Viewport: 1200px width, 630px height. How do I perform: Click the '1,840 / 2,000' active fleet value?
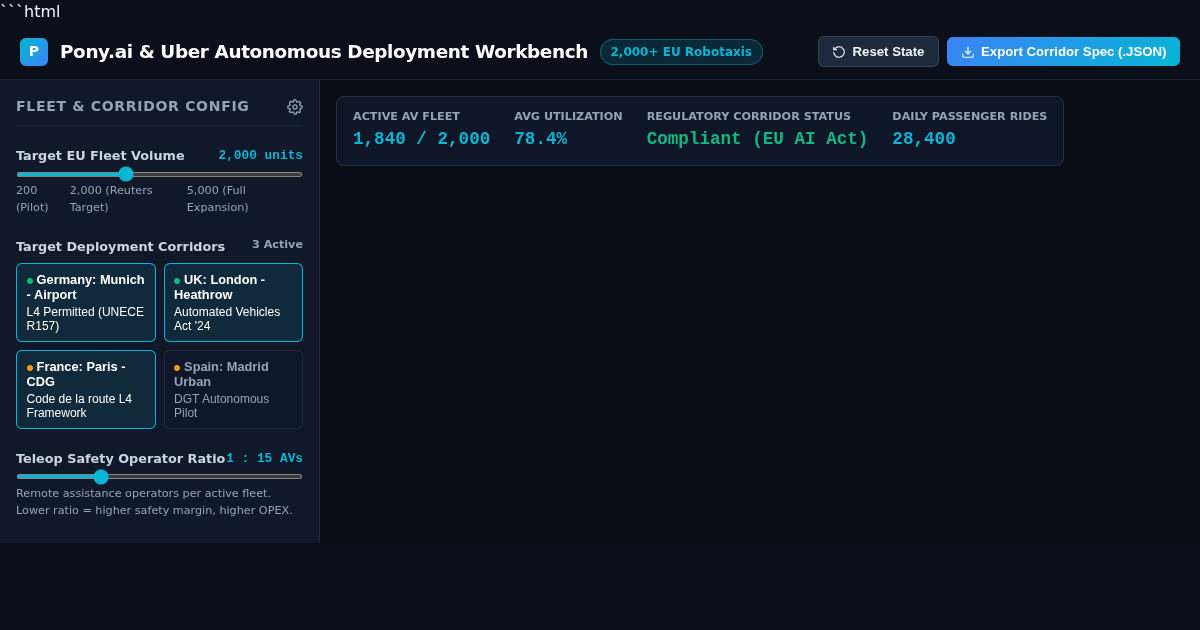point(421,139)
